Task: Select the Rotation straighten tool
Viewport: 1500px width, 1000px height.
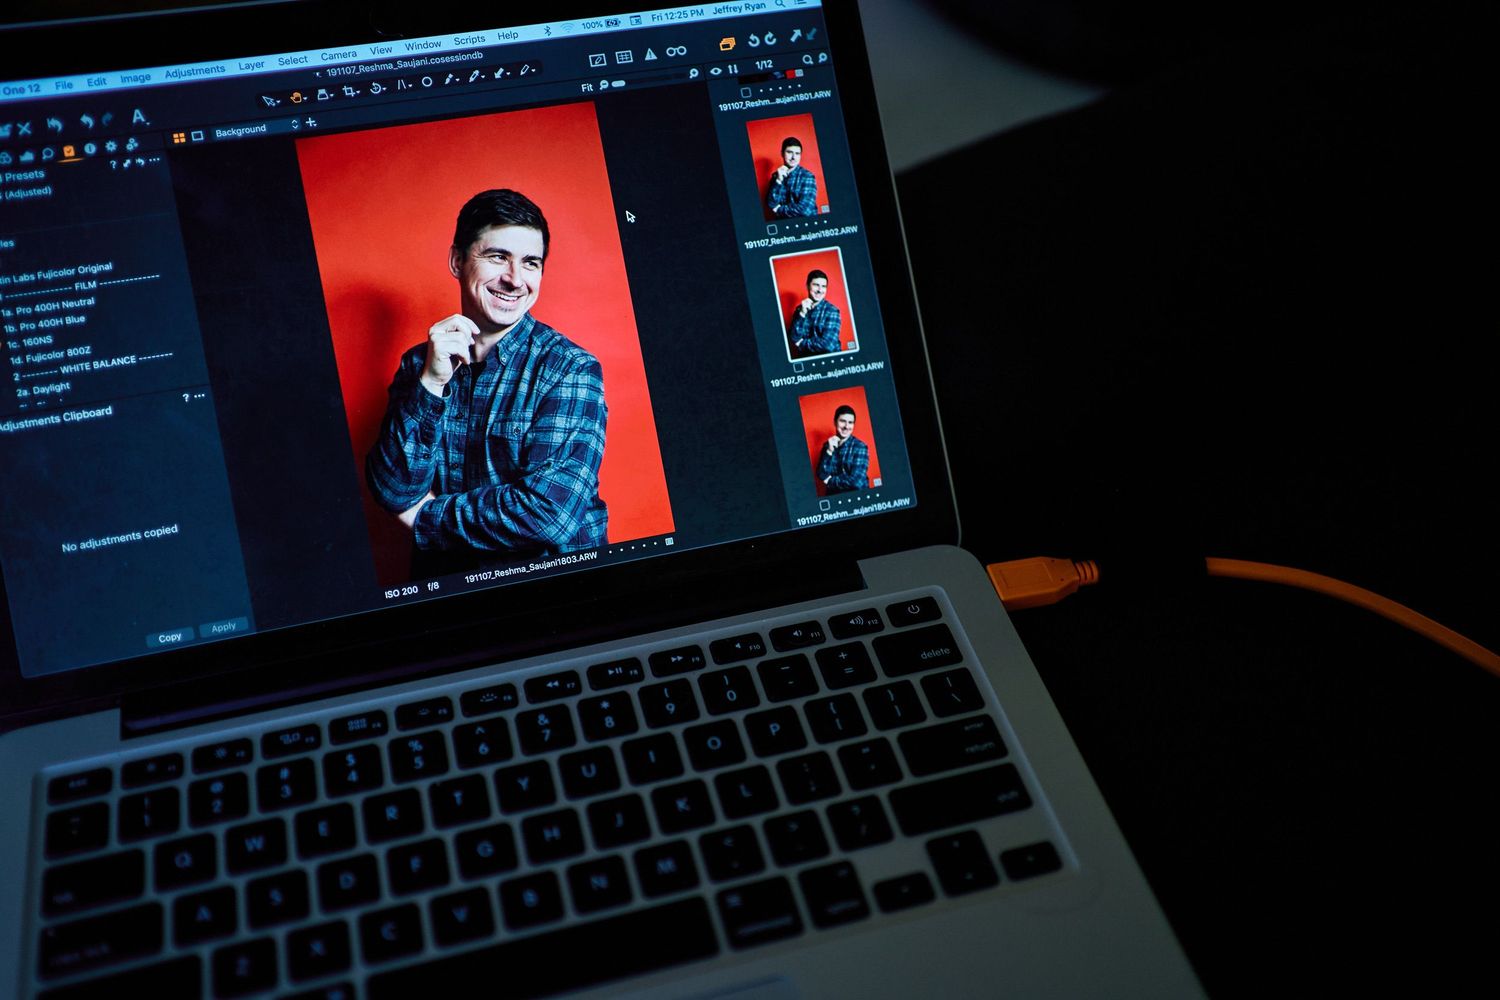Action: pos(375,88)
